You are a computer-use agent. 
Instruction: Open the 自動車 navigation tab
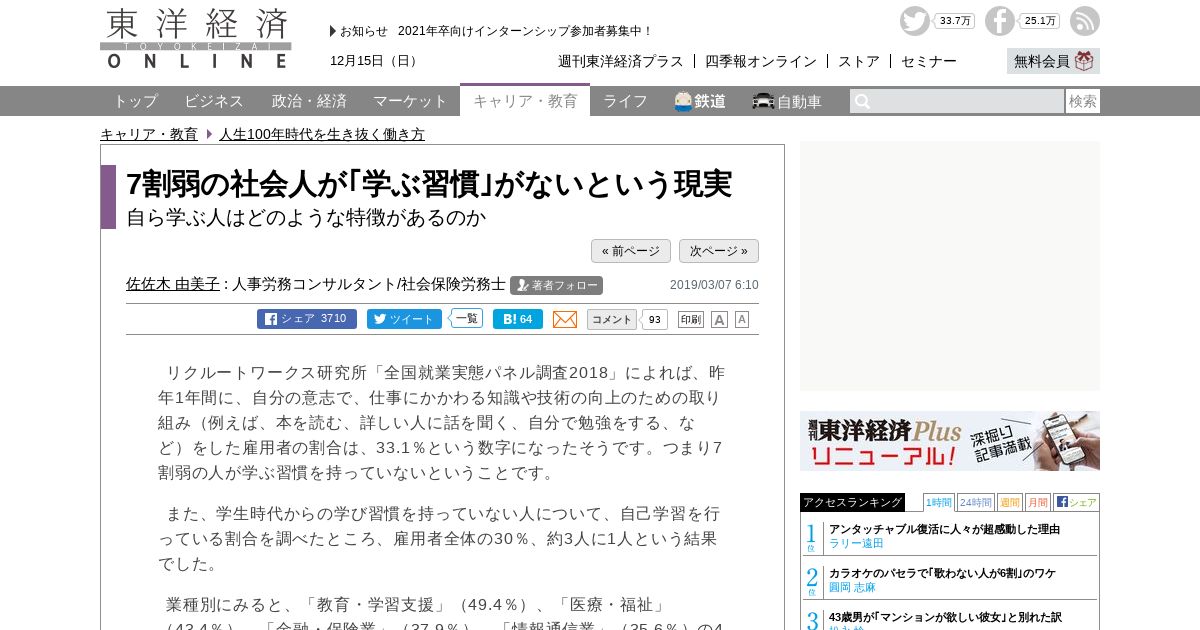(787, 101)
